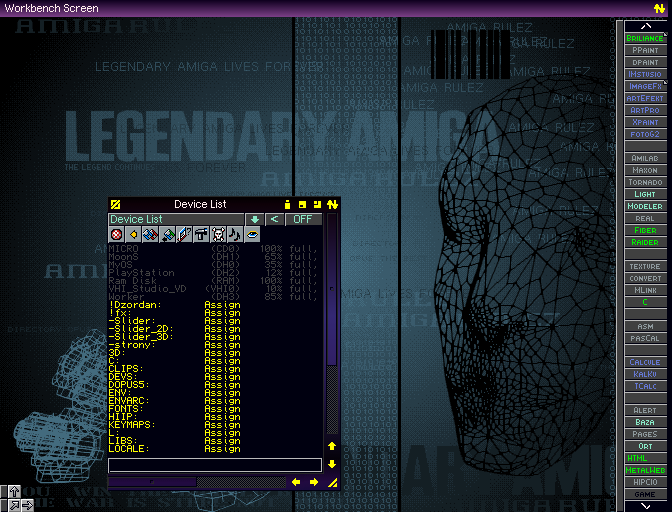Click the TCalc button
Image resolution: width=672 pixels, height=512 pixels.
[x=645, y=386]
